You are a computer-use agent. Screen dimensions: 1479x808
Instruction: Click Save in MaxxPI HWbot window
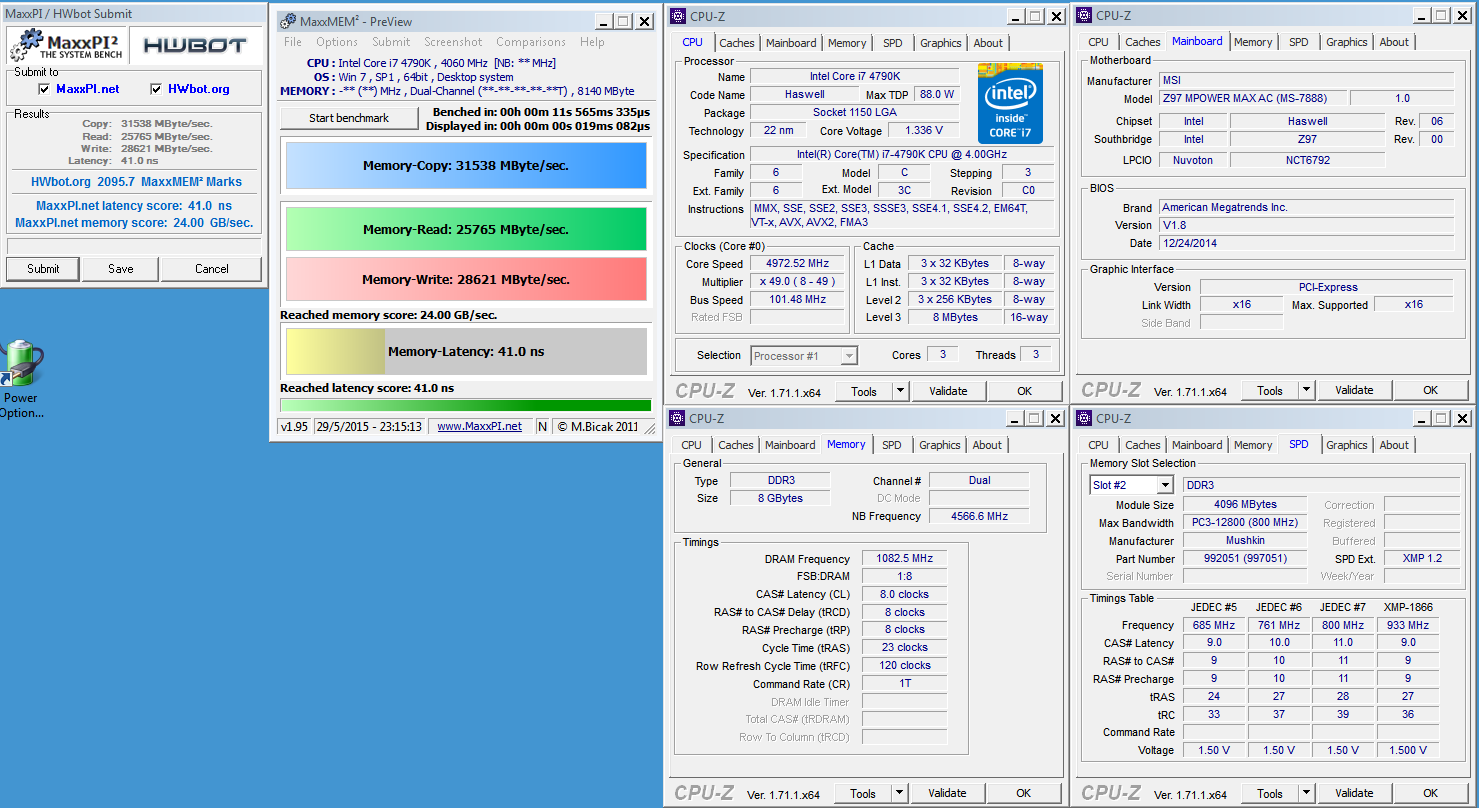coord(121,269)
